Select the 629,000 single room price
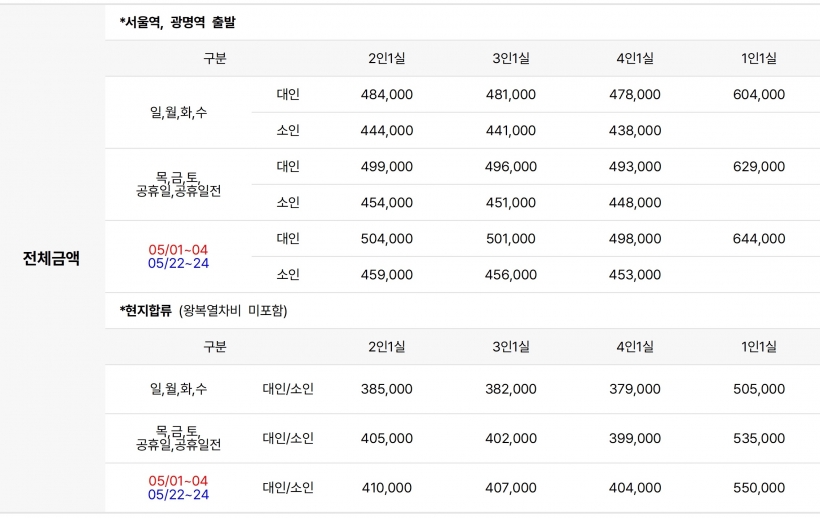 click(758, 167)
